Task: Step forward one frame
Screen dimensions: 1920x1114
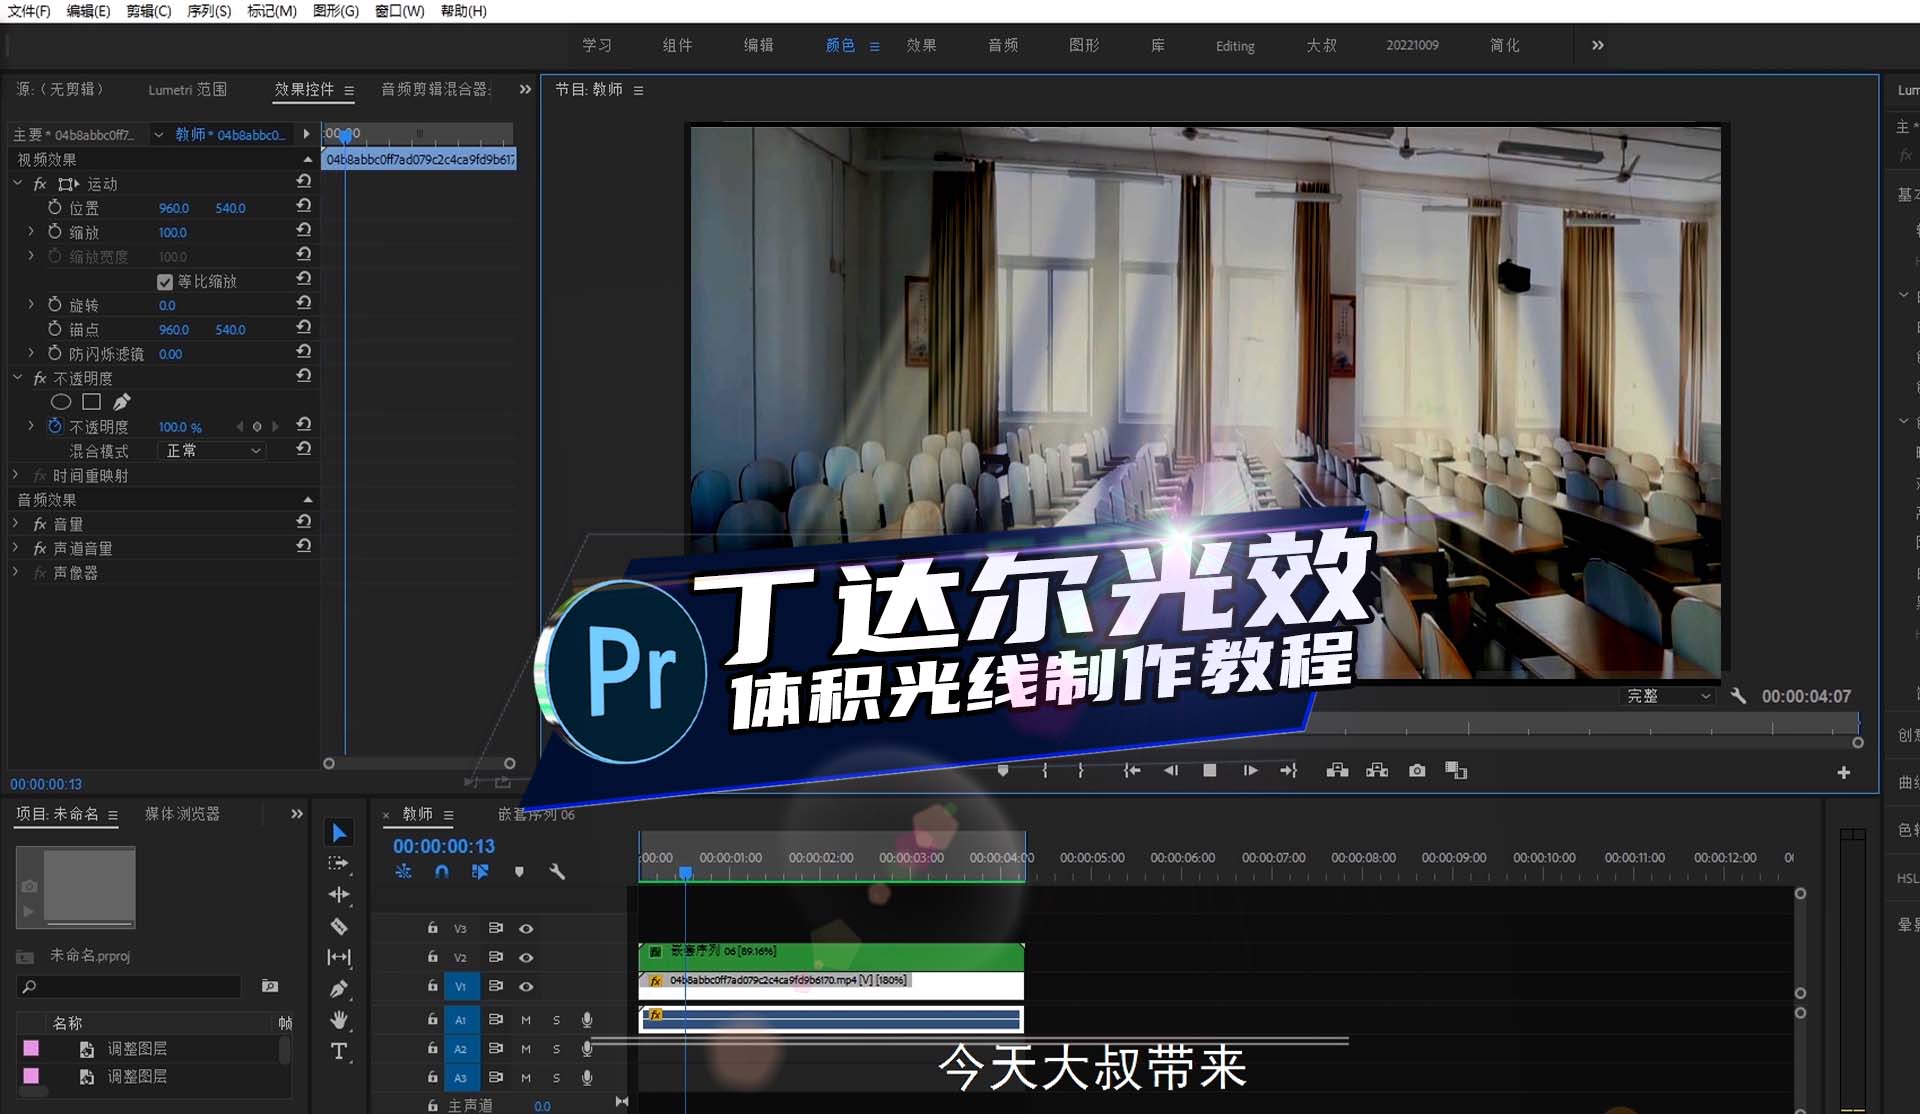Action: click(1250, 771)
